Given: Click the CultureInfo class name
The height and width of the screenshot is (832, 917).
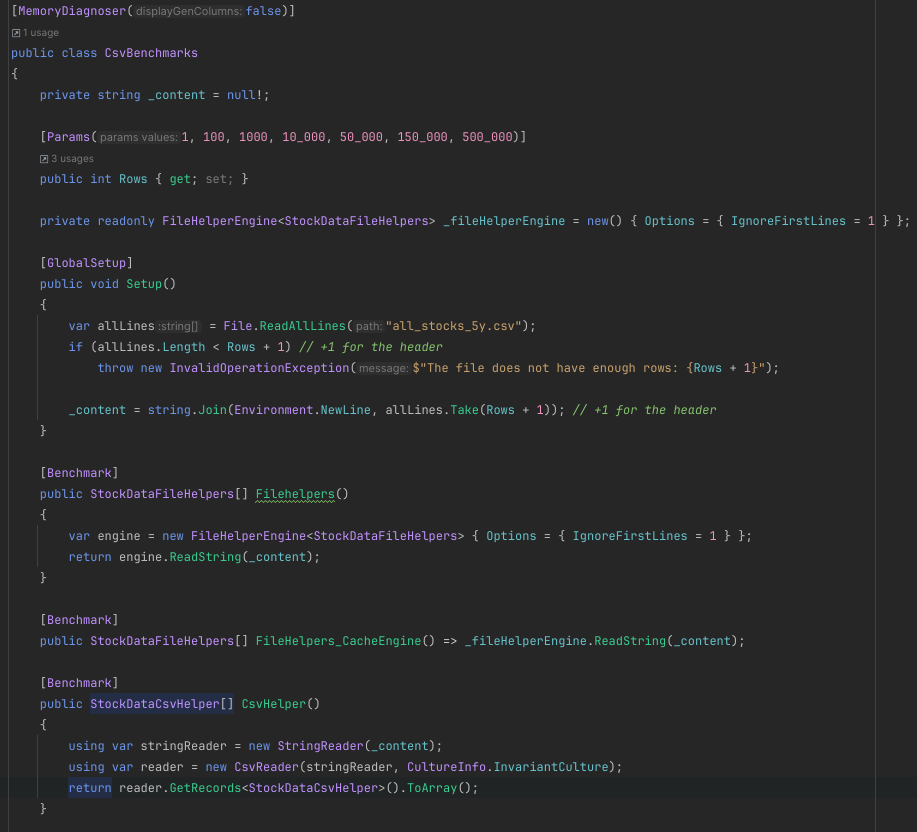Looking at the screenshot, I should point(446,768).
